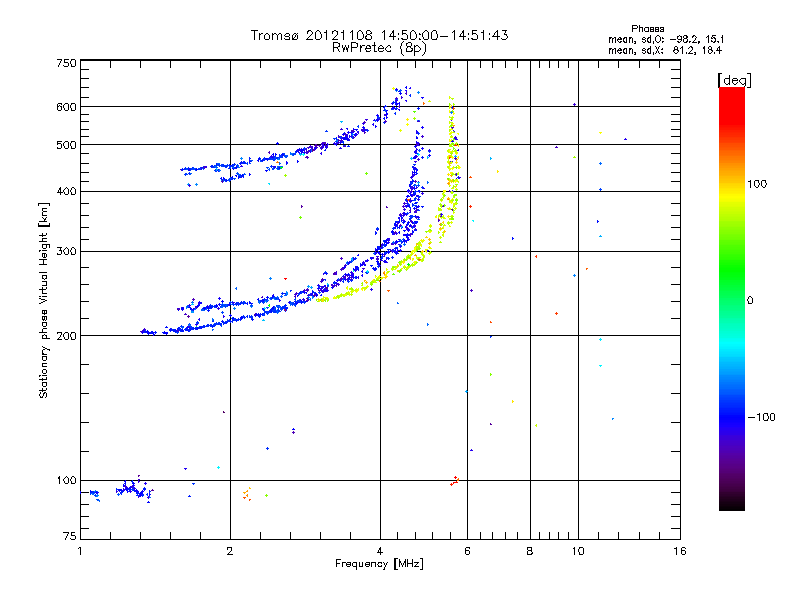Click the colorbar tick label '-100'

click(761, 417)
